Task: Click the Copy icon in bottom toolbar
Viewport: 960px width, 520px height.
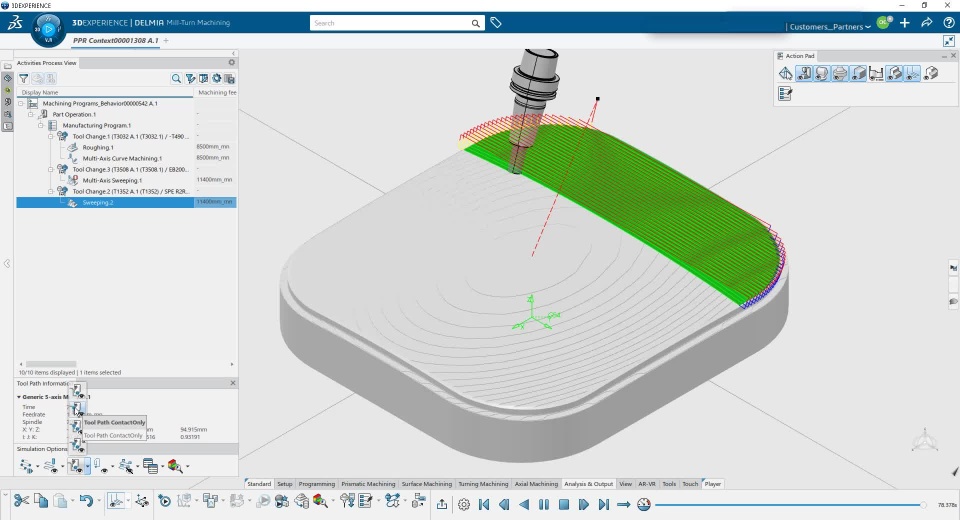Action: coord(41,501)
